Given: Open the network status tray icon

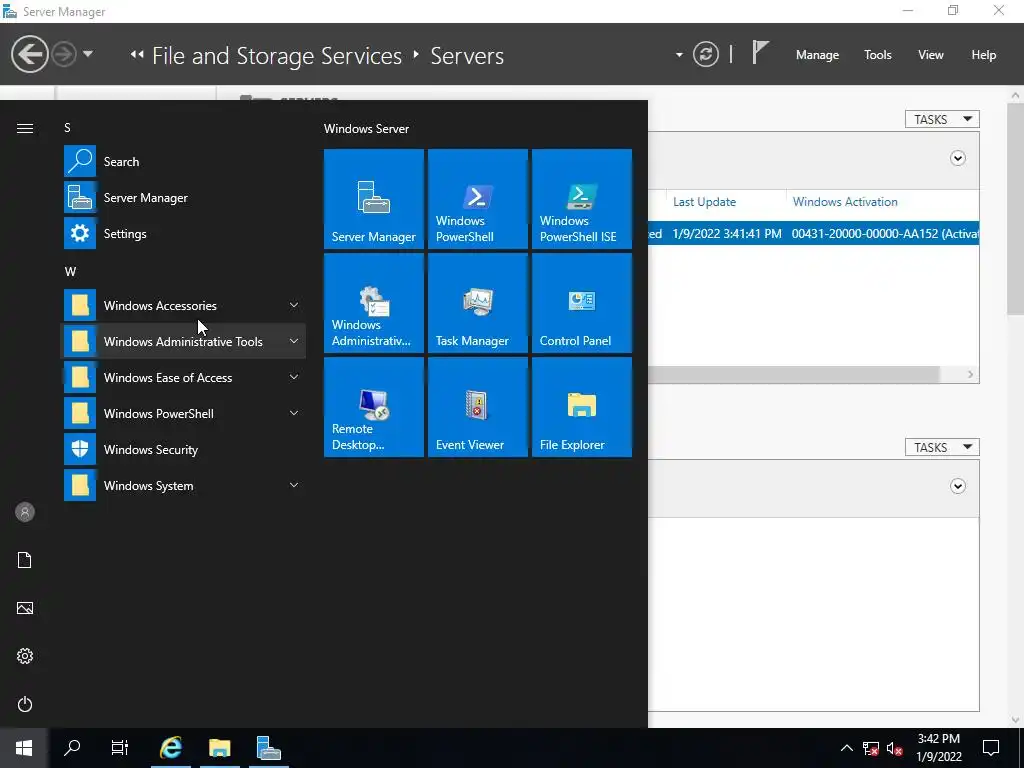Looking at the screenshot, I should [871, 748].
